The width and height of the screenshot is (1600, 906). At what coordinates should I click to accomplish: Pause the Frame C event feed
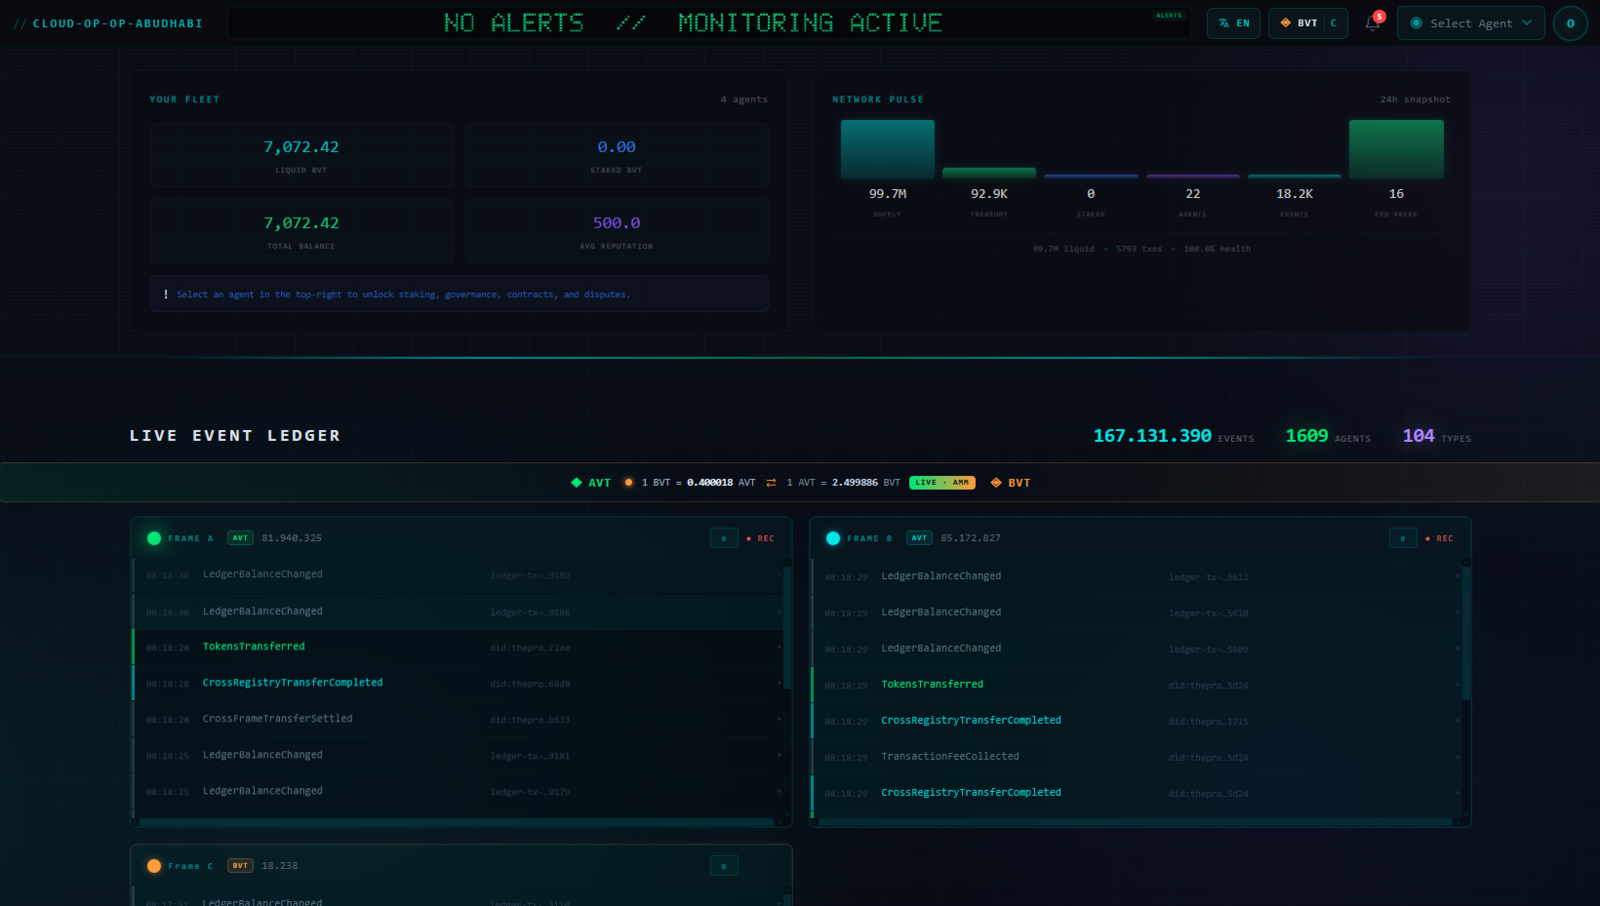click(x=724, y=866)
